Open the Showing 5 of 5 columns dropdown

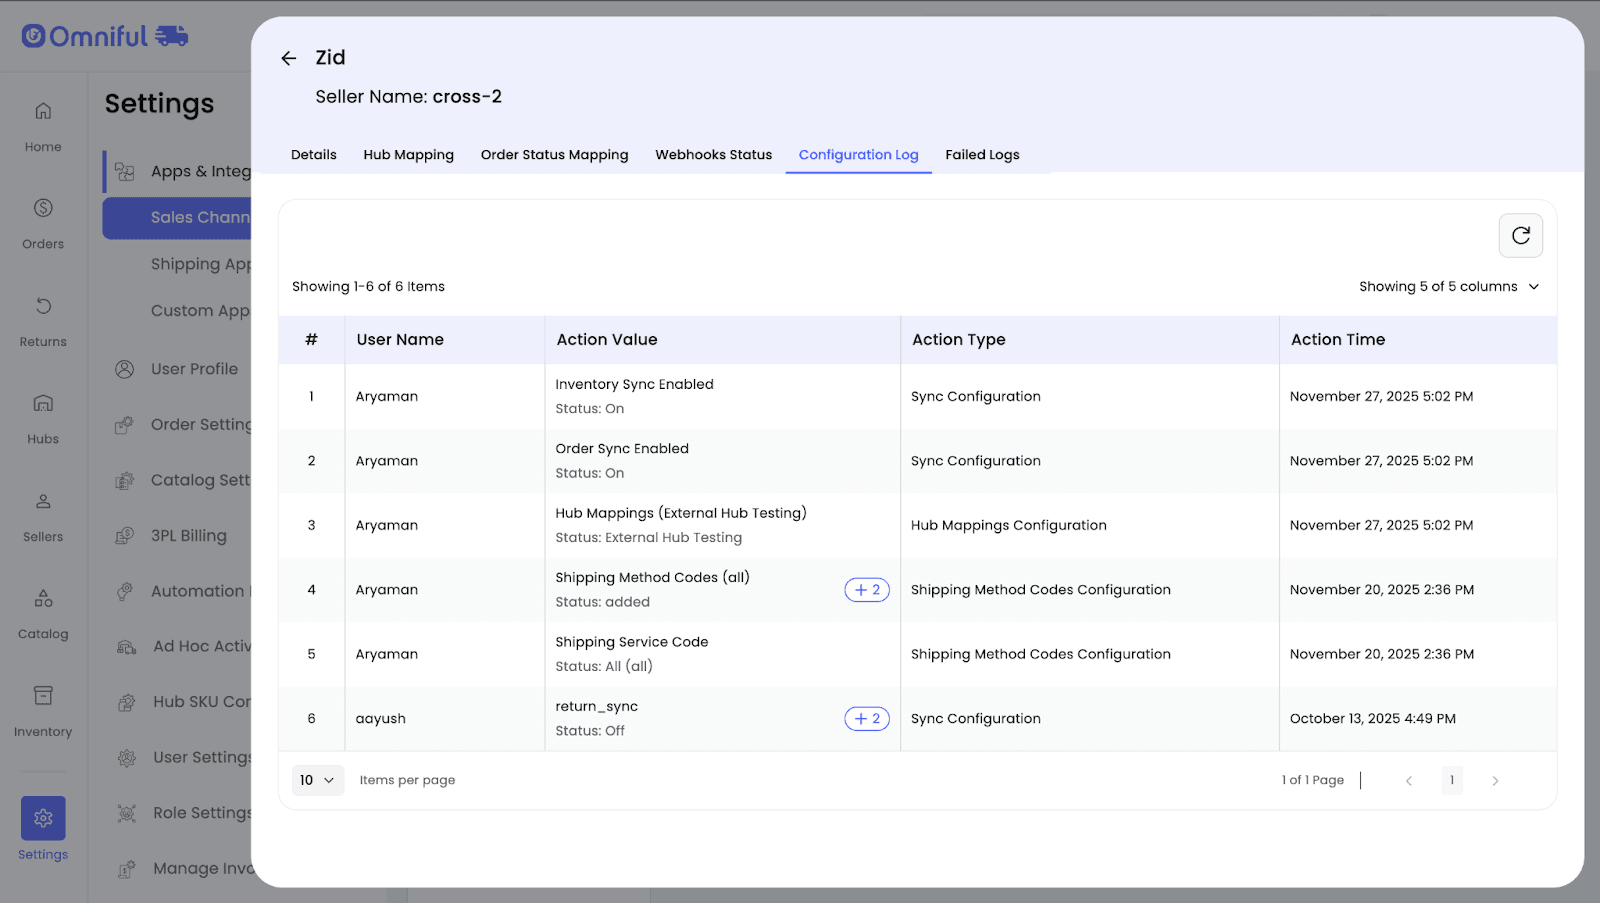(1448, 287)
